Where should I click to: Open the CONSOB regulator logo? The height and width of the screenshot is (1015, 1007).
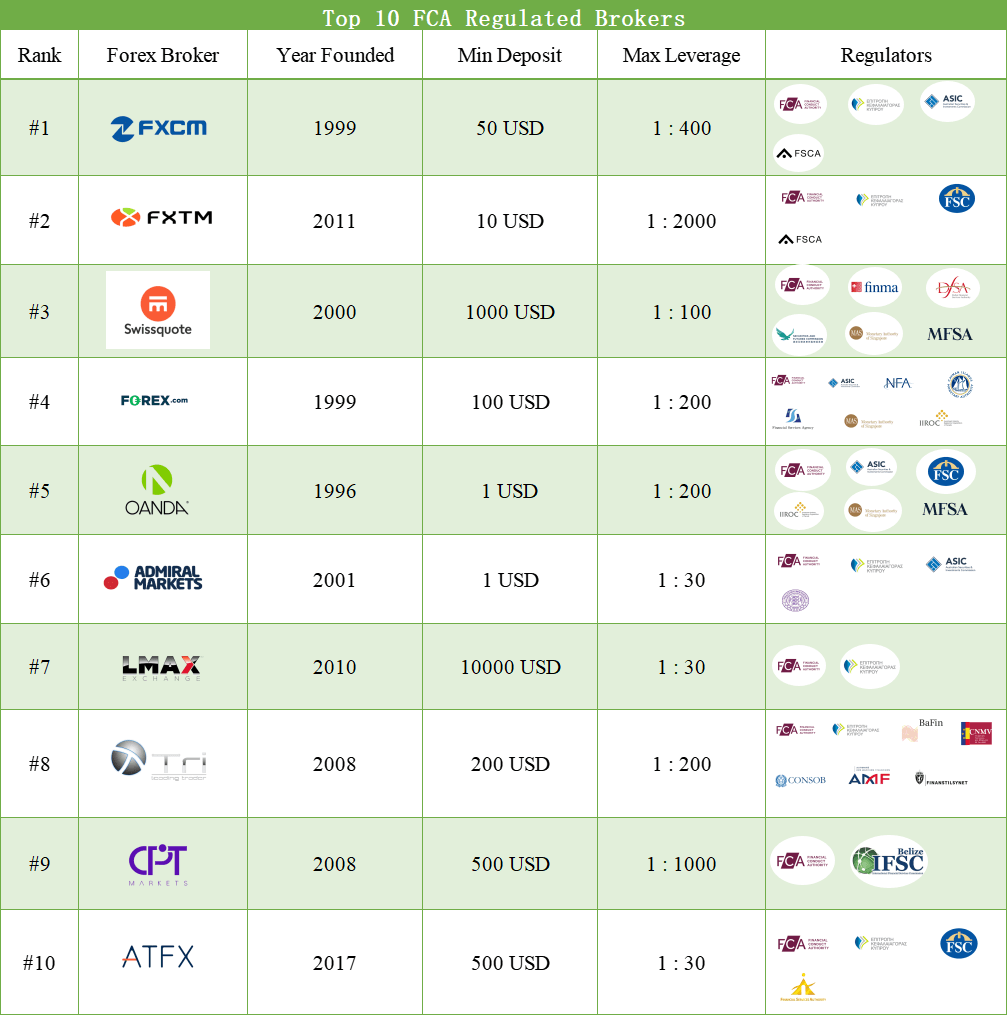coord(800,780)
